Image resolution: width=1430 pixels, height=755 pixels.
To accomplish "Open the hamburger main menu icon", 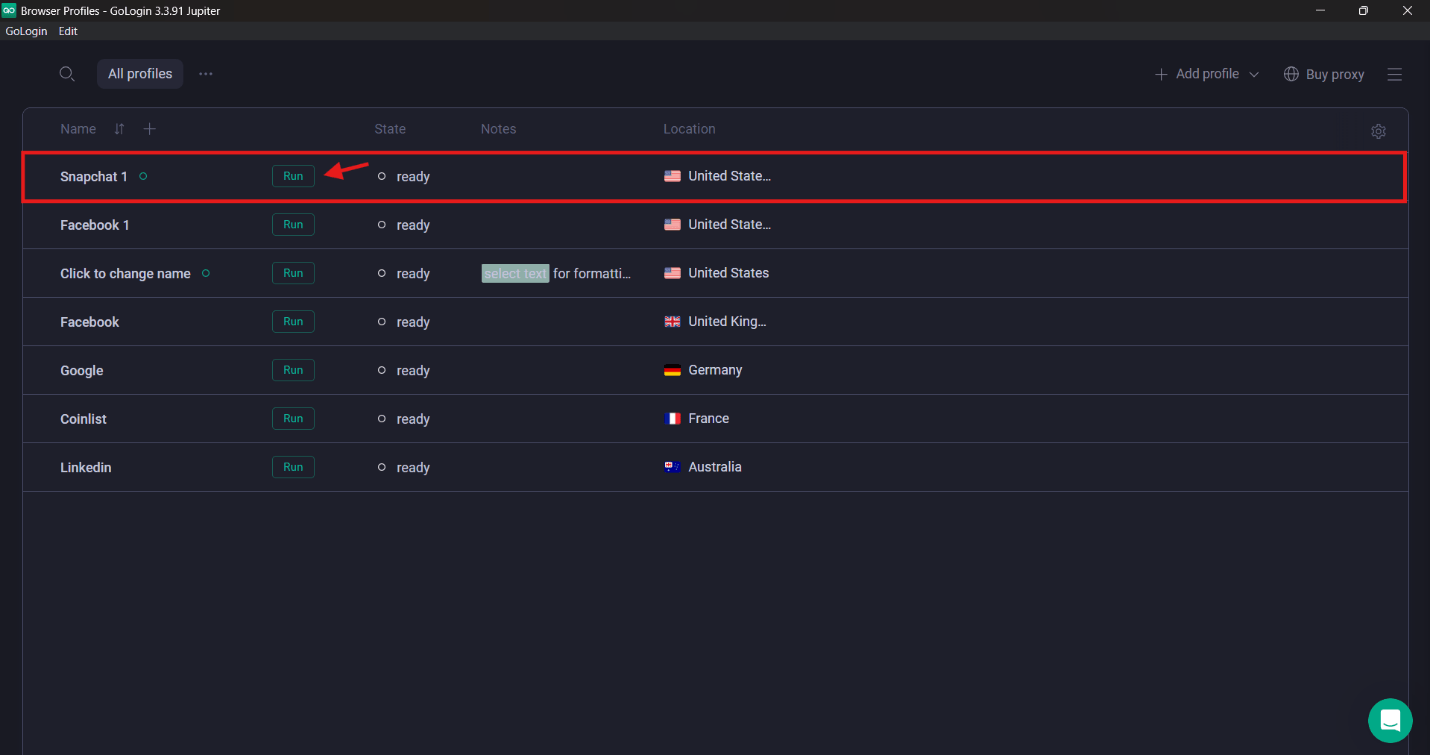I will pos(1395,74).
